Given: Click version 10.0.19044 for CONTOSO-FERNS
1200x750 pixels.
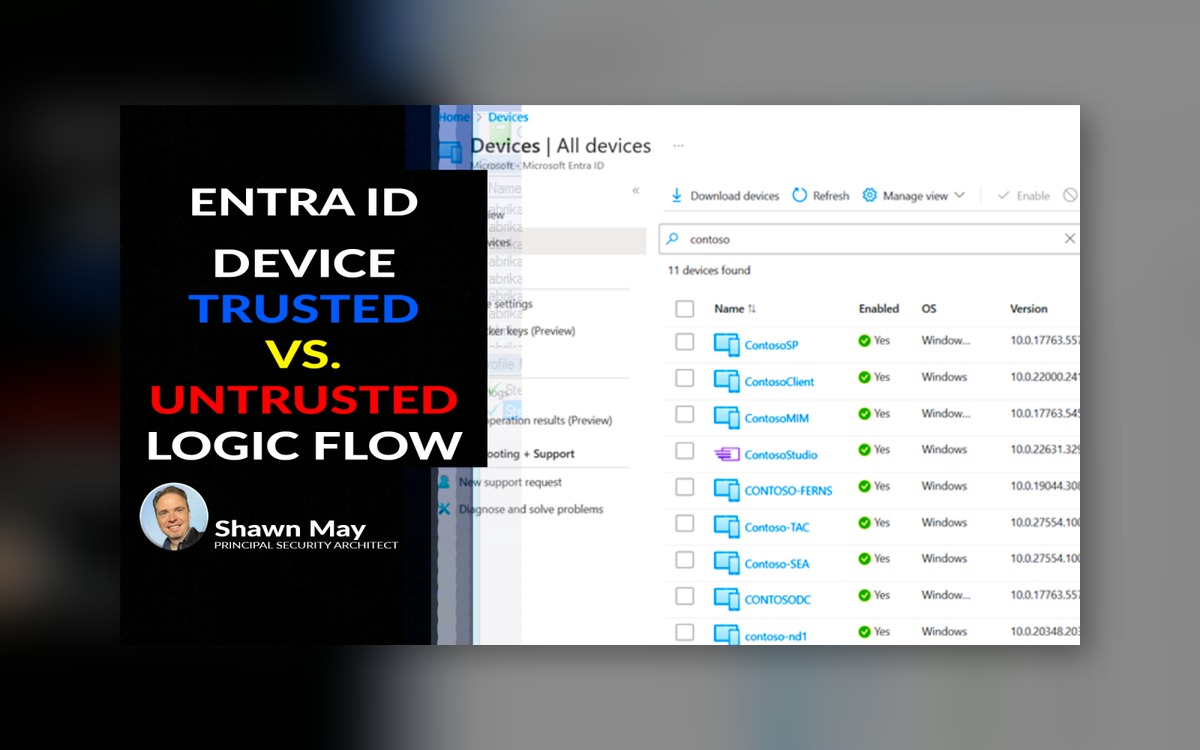Looking at the screenshot, I should (x=1045, y=486).
